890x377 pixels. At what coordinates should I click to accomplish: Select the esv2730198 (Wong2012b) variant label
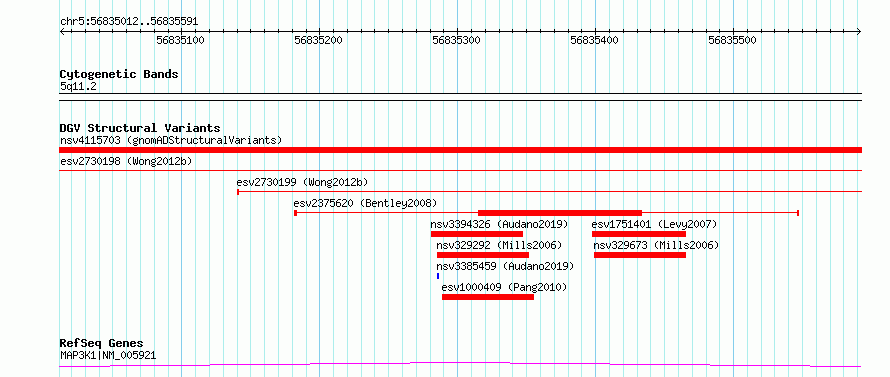pyautogui.click(x=126, y=162)
